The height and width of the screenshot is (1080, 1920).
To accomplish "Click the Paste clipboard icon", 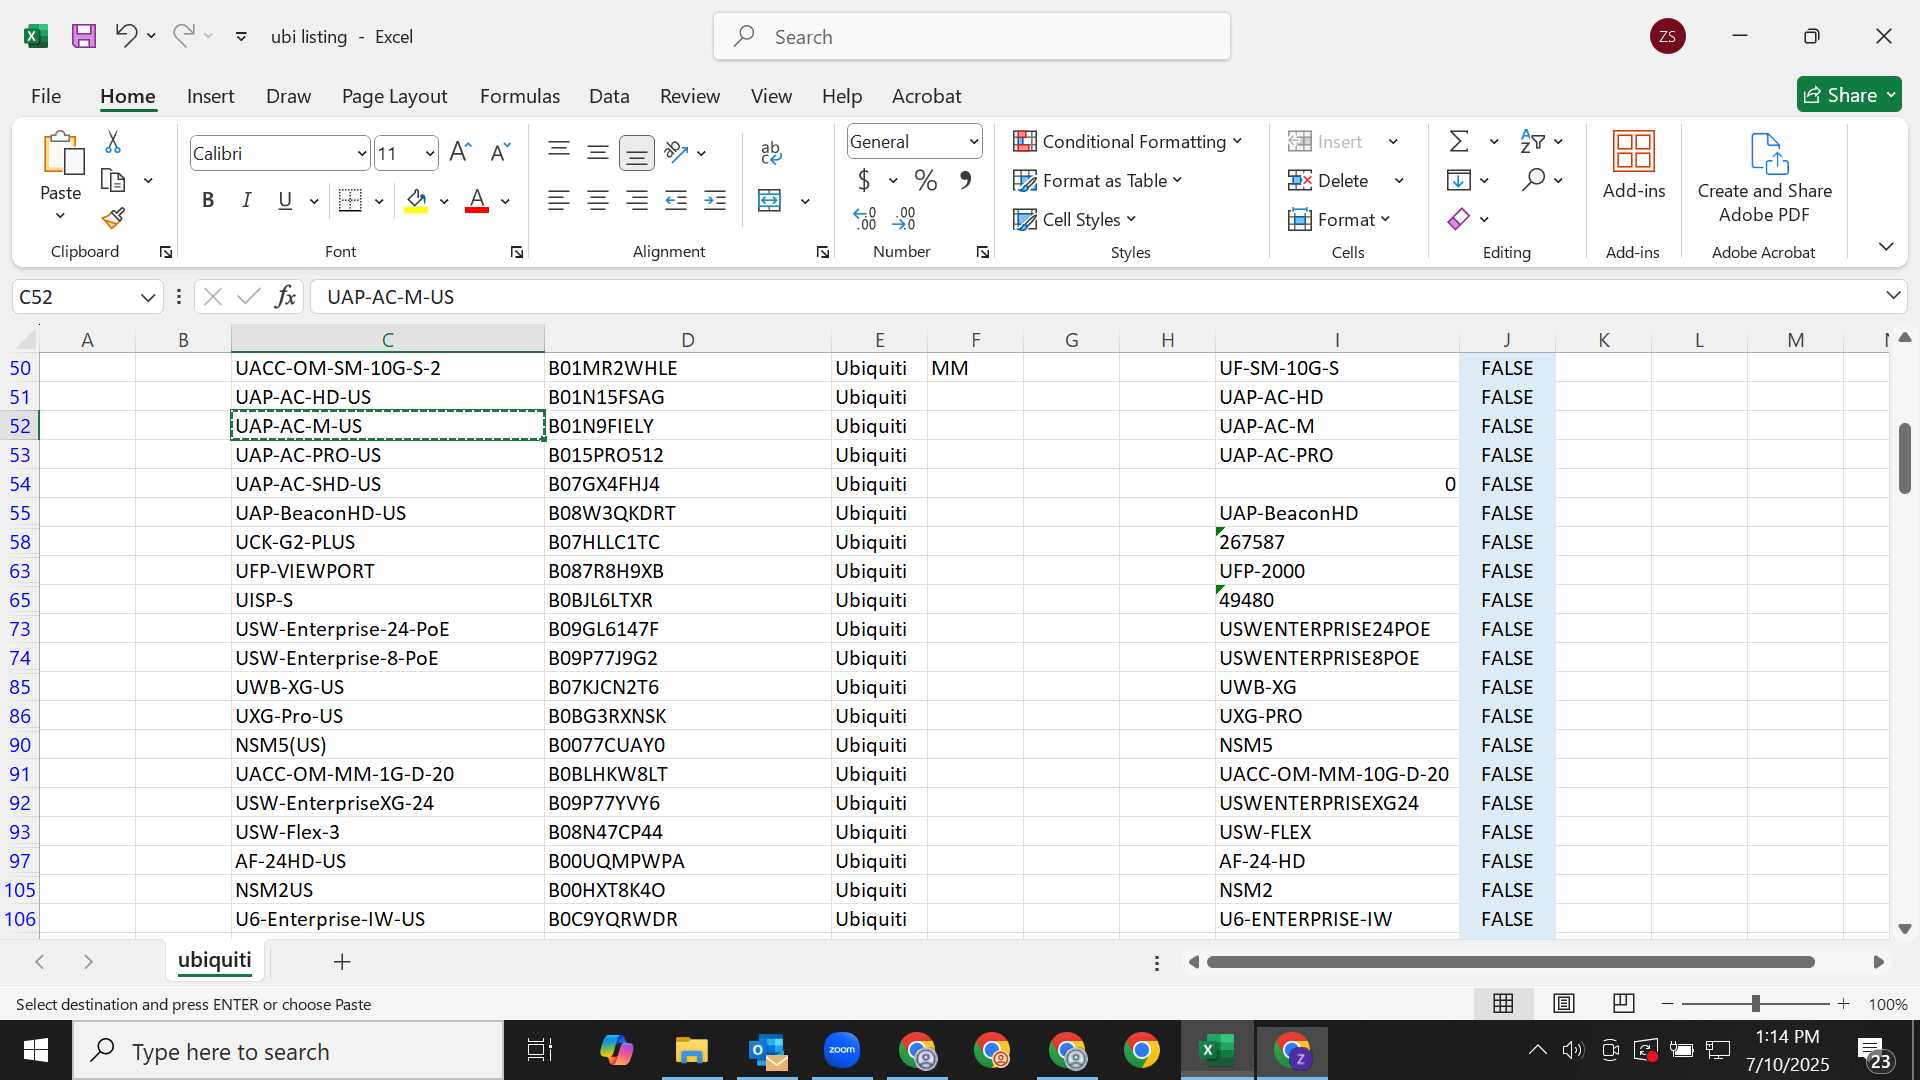I will pos(62,153).
